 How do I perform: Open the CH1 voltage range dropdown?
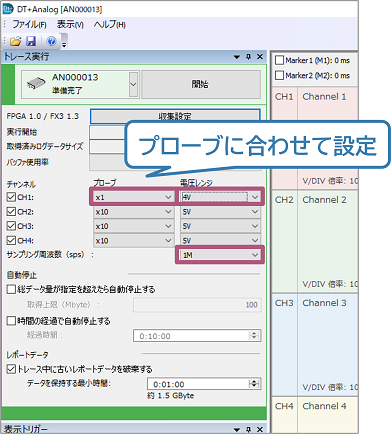220,197
